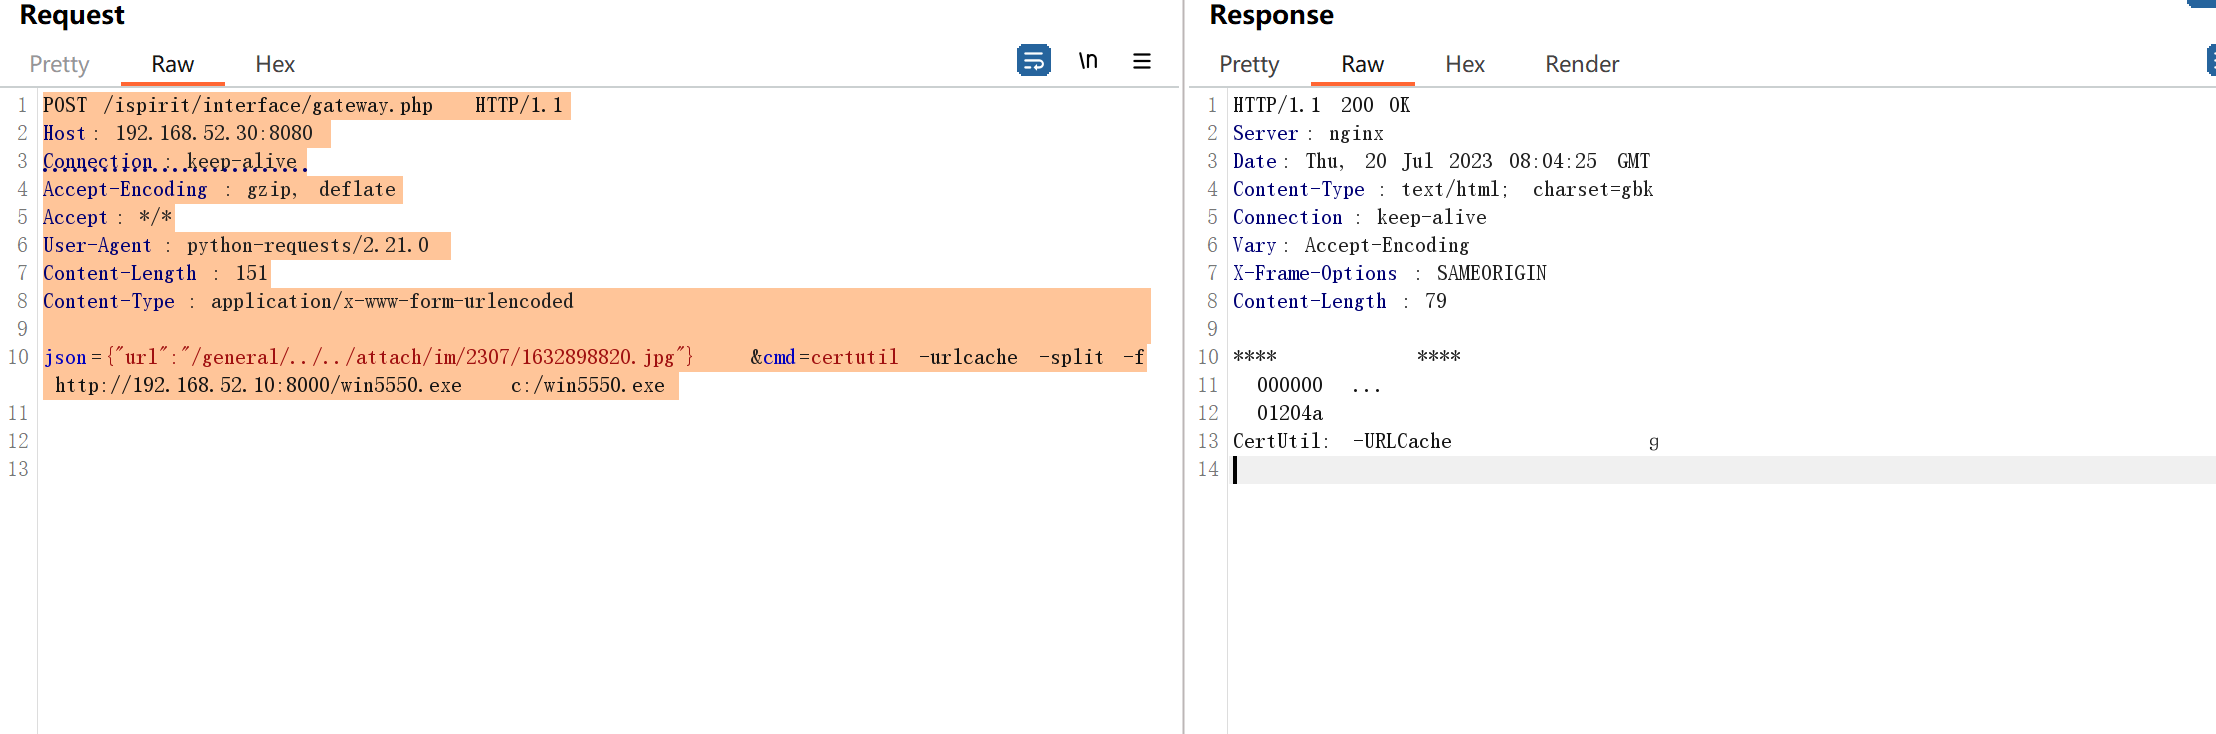Click the Vary Accept-Encoding response header
The height and width of the screenshot is (734, 2216).
tap(1351, 245)
